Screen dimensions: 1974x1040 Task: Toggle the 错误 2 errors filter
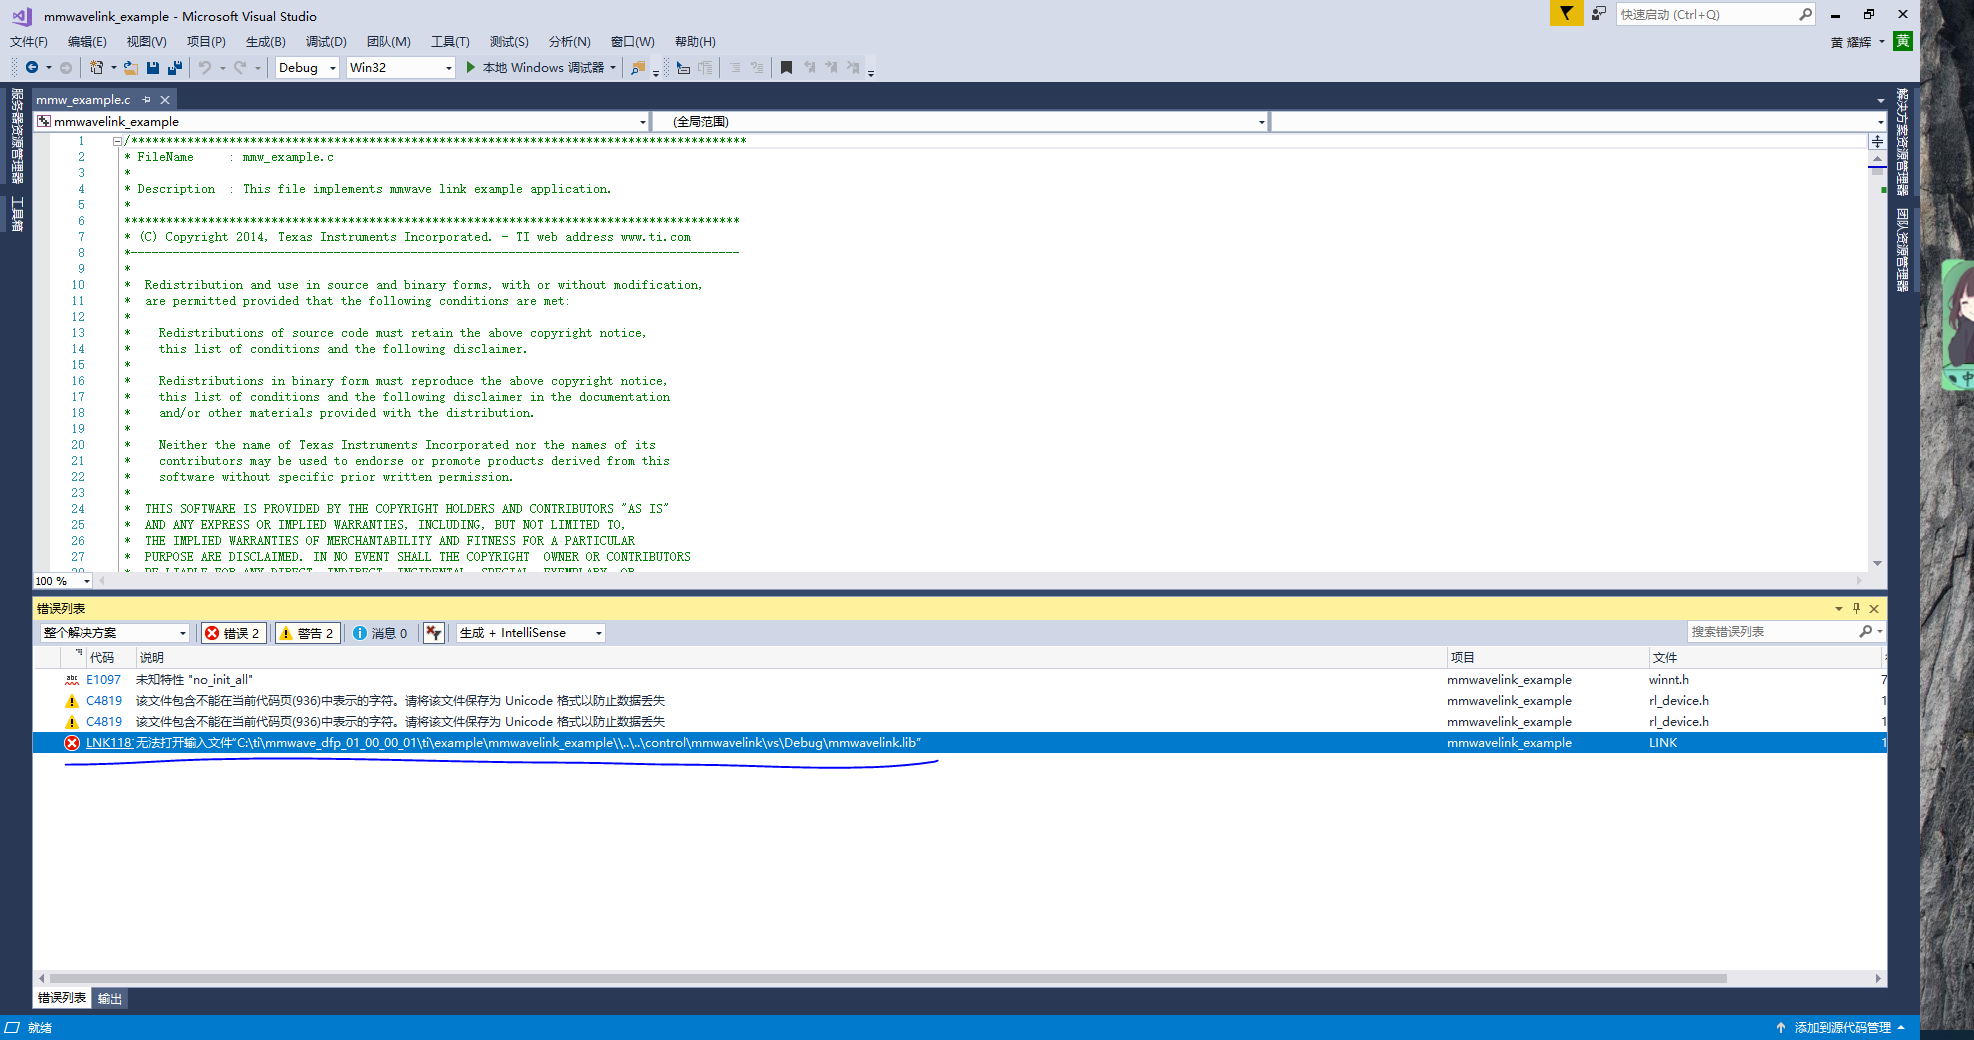(x=232, y=633)
